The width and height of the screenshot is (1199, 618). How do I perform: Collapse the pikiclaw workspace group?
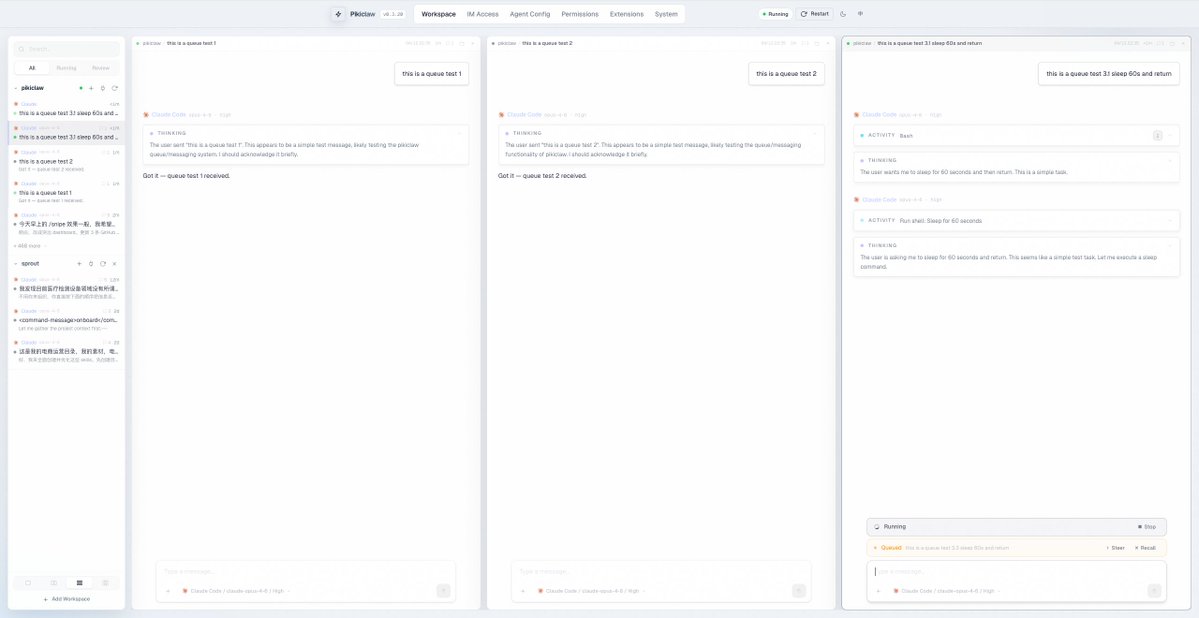(x=16, y=88)
